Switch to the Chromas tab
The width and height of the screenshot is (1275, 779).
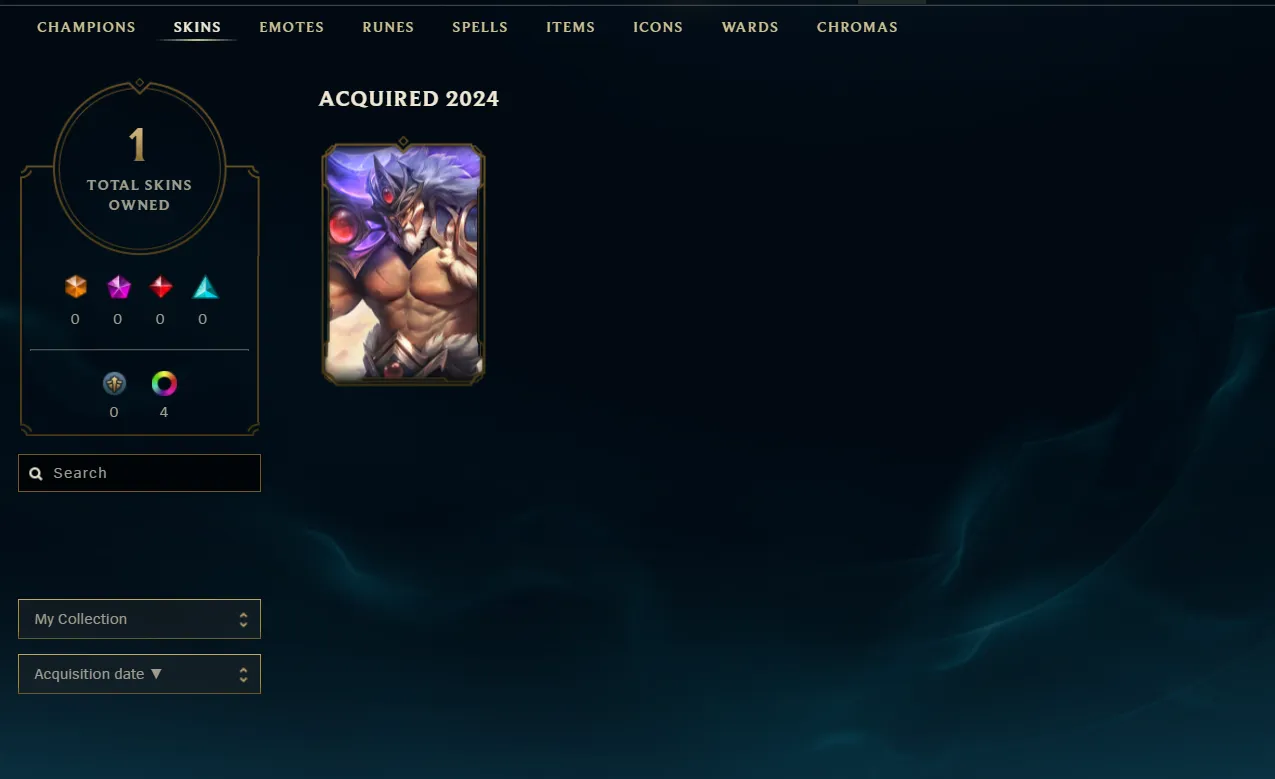pos(857,27)
